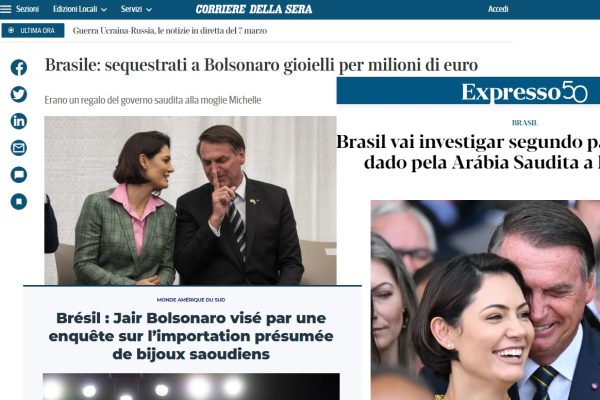
Task: Share article via Twitter icon
Action: [x=19, y=95]
